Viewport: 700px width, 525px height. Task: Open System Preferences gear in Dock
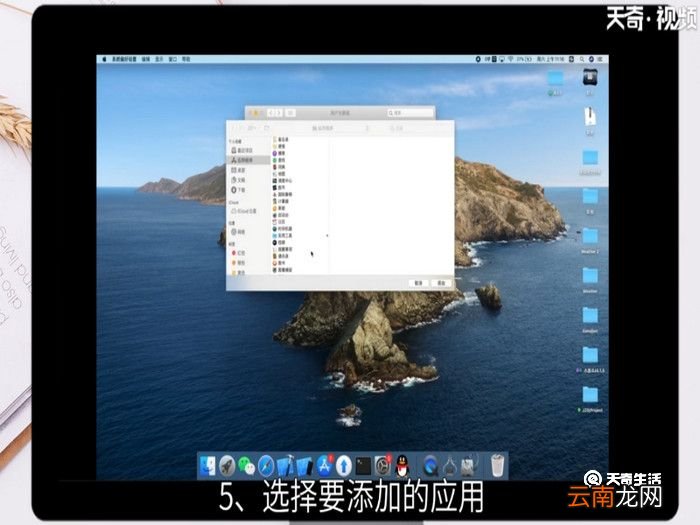(383, 467)
